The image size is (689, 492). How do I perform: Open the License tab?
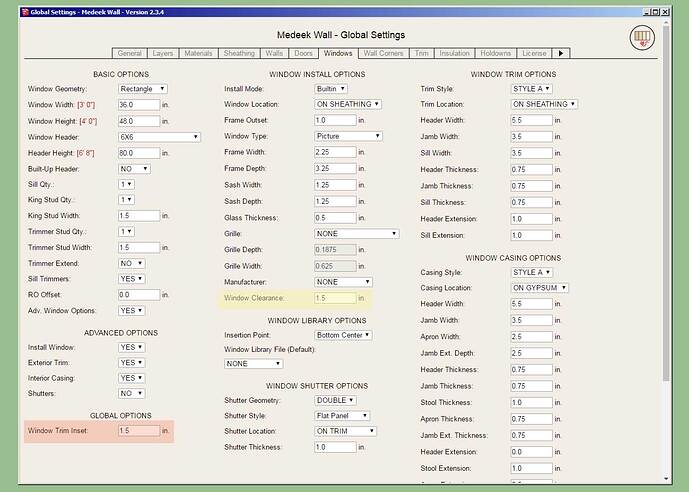[534, 53]
